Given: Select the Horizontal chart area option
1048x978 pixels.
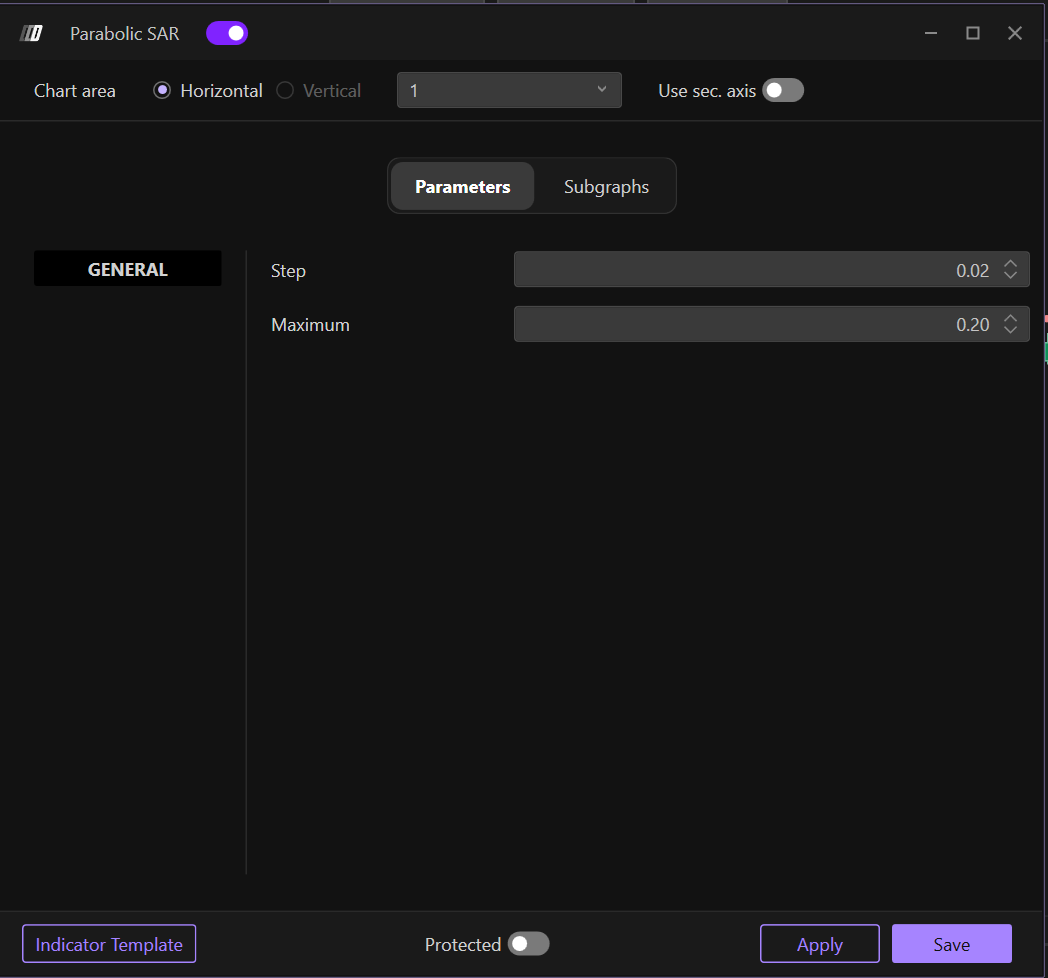Looking at the screenshot, I should (162, 91).
